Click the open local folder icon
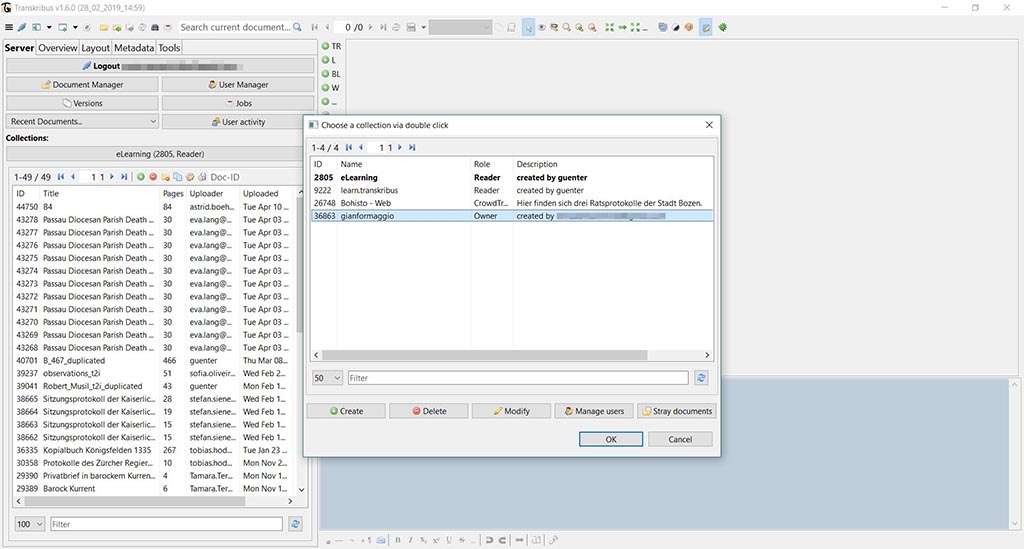 click(x=104, y=27)
